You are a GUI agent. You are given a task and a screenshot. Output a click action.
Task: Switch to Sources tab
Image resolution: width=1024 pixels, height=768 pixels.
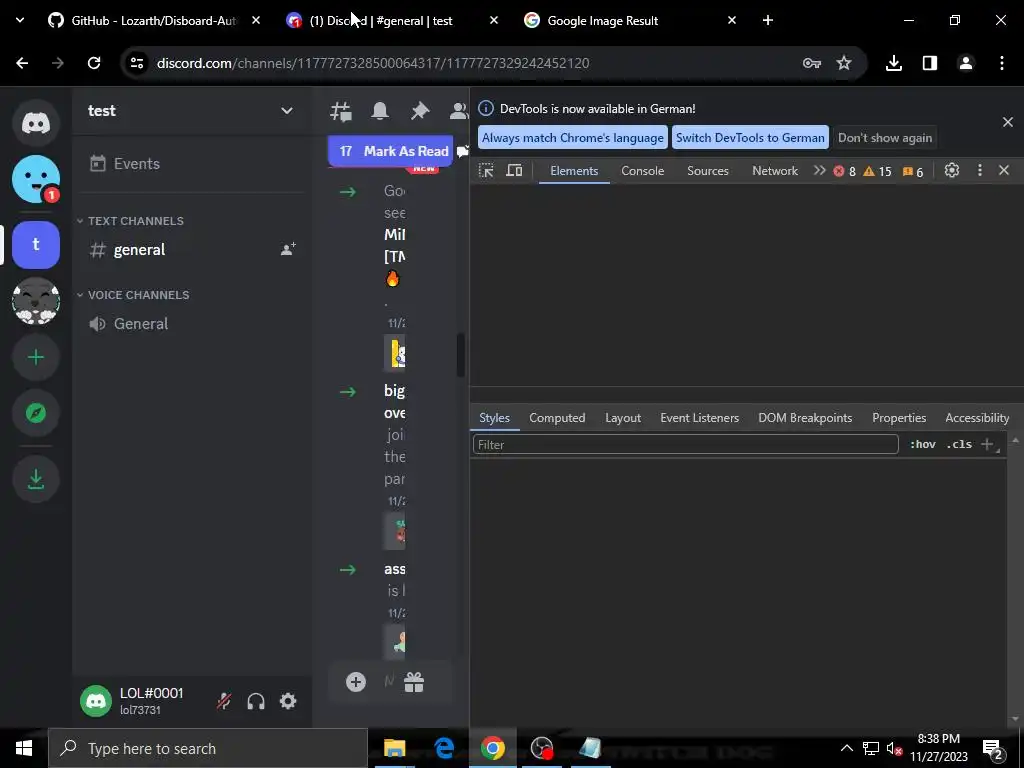708,171
